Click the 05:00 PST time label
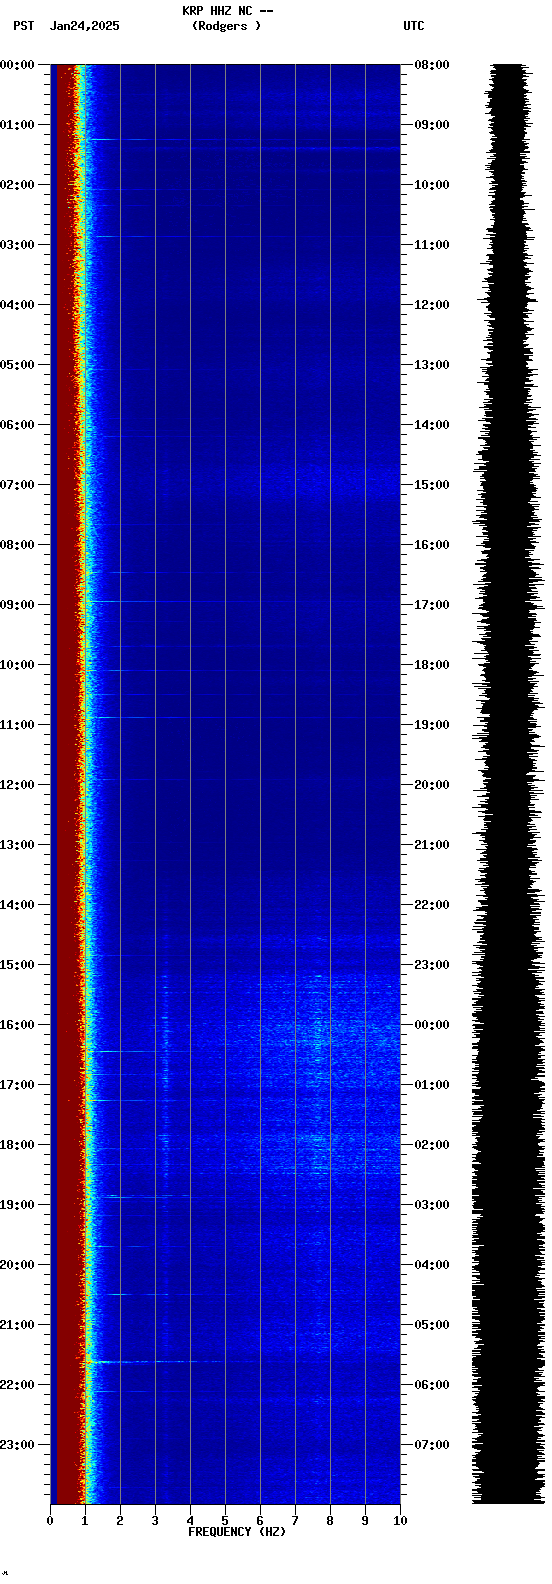Image resolution: width=552 pixels, height=1584 pixels. (18, 365)
